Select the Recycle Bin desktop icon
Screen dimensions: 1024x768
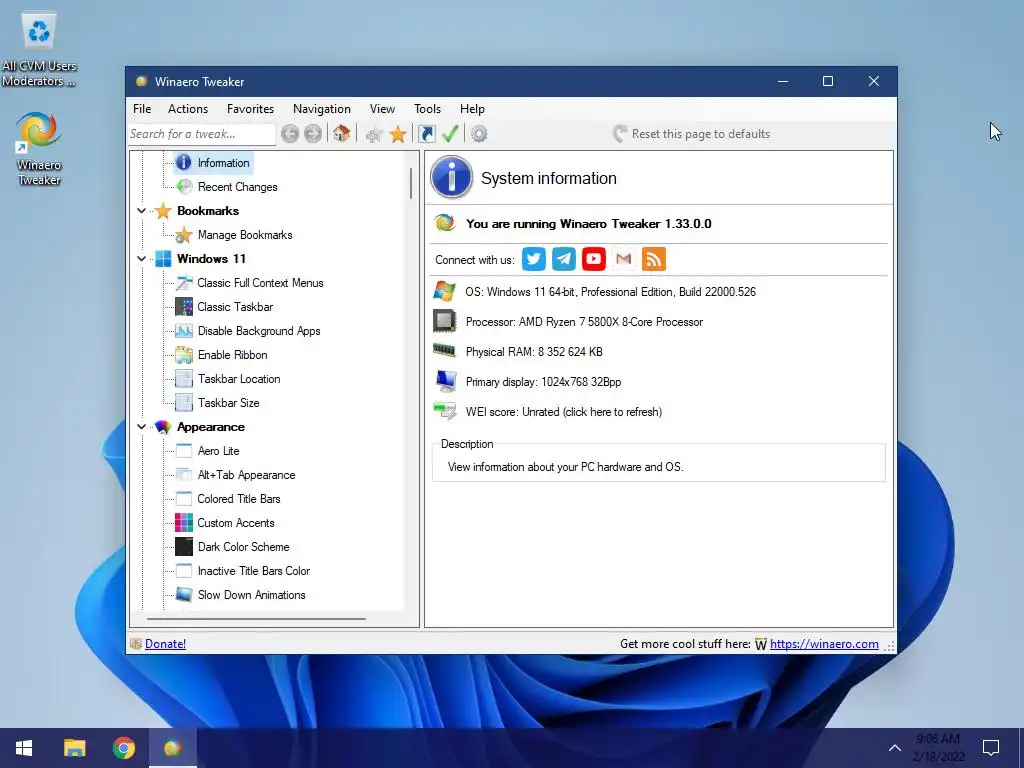(x=39, y=49)
